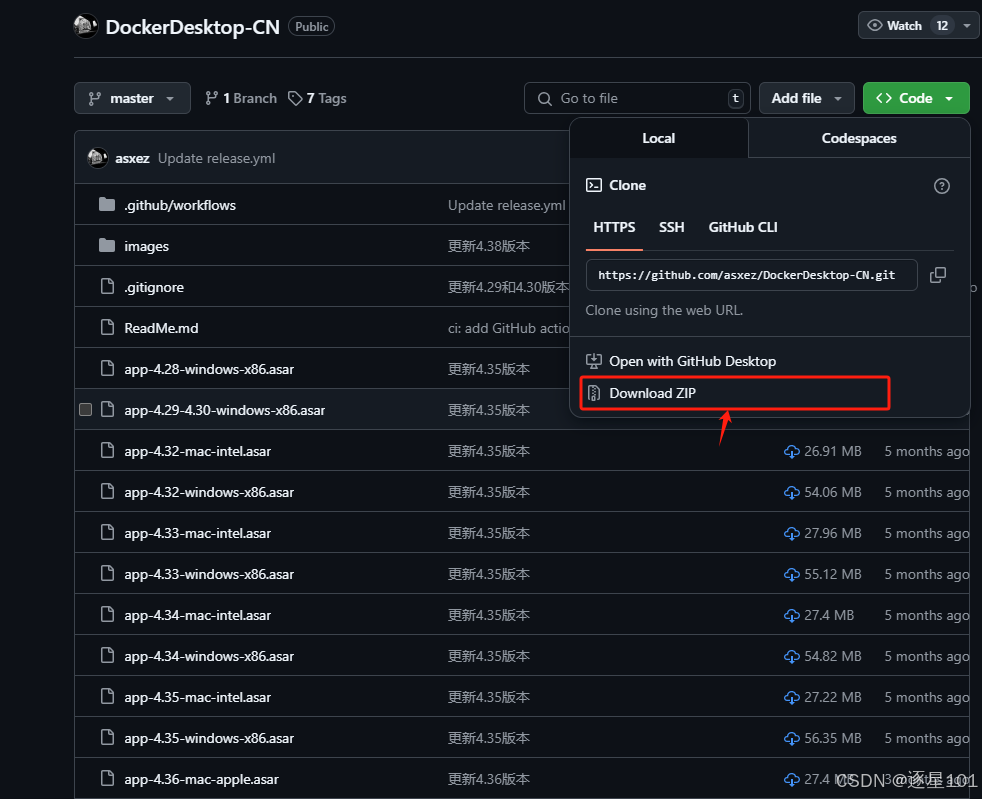The height and width of the screenshot is (799, 982).
Task: Open app-4.28-windows-x86.asar file
Action: click(209, 369)
